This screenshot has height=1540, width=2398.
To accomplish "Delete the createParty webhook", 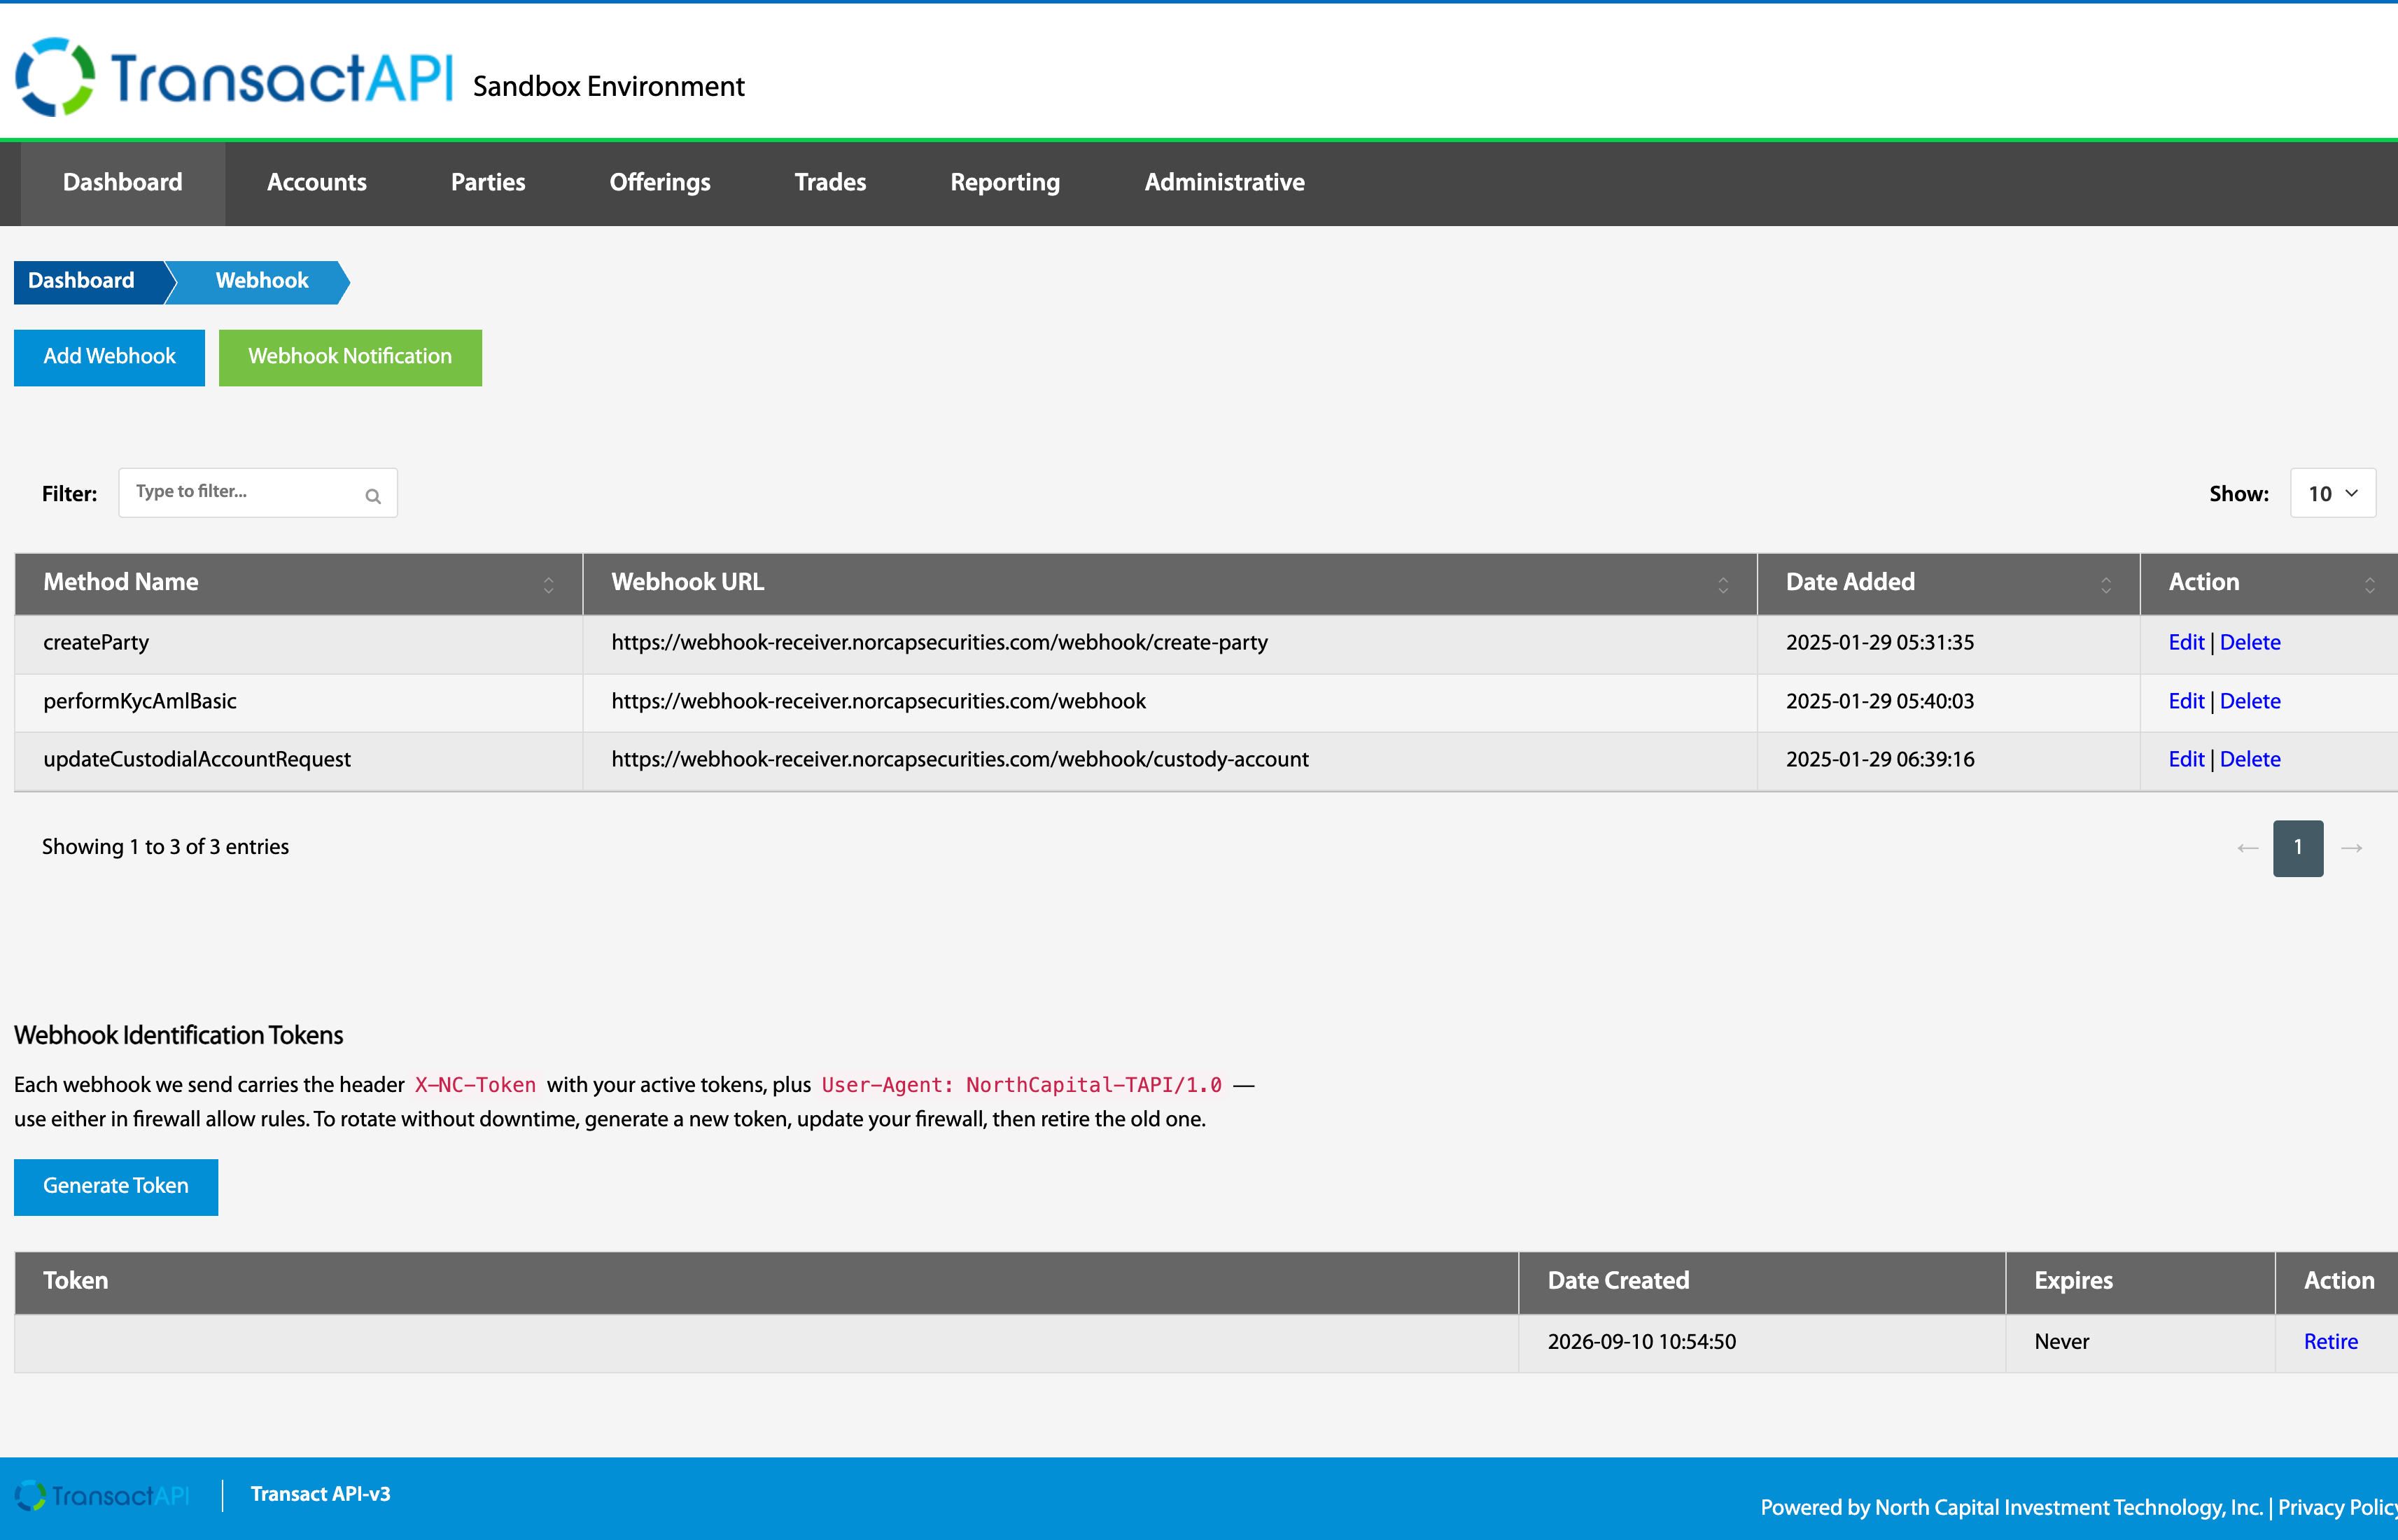I will pos(2250,643).
